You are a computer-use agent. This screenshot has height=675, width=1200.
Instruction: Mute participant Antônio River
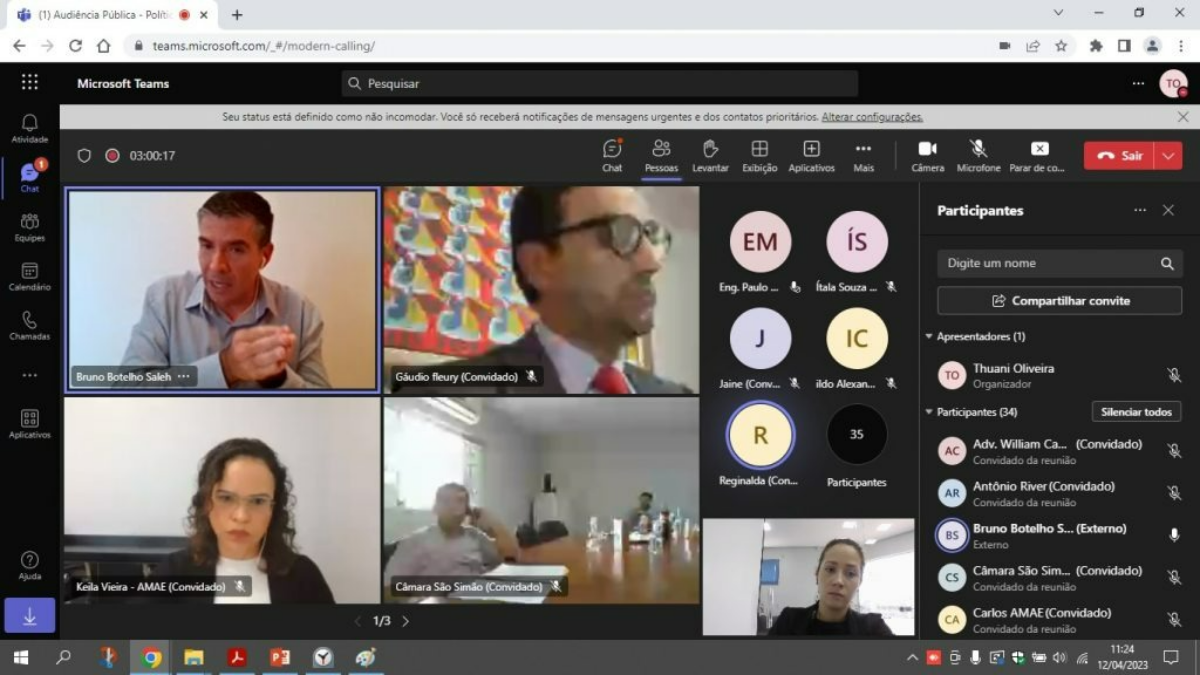1172,492
